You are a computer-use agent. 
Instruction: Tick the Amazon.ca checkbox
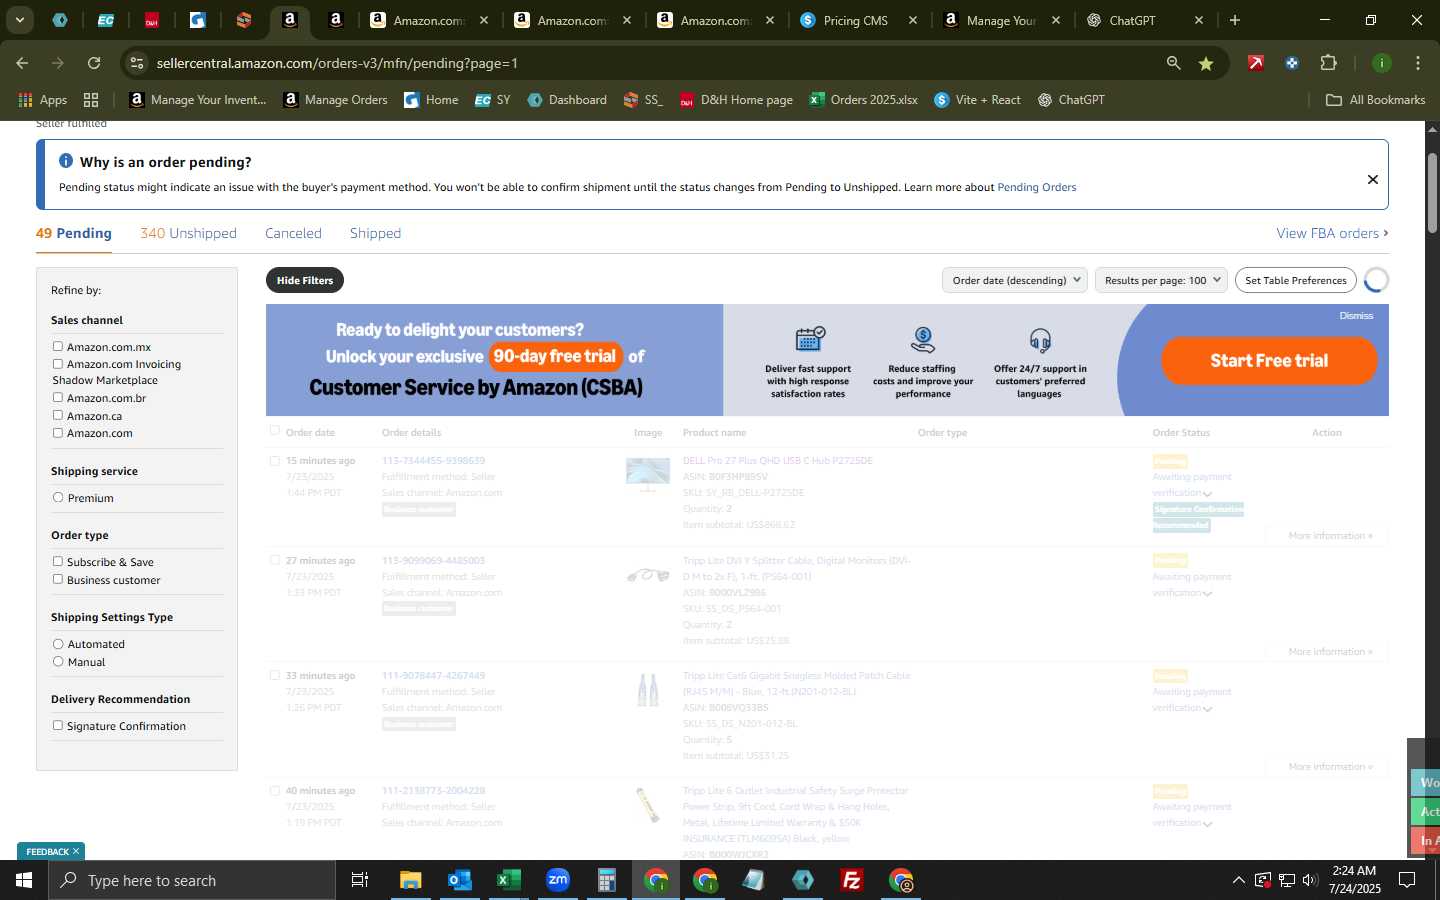click(x=58, y=415)
